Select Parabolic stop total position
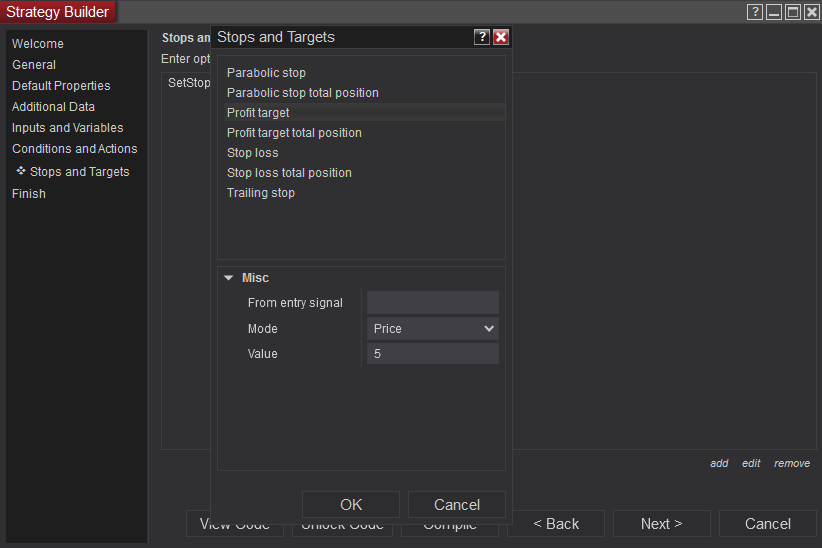822x548 pixels. [302, 93]
